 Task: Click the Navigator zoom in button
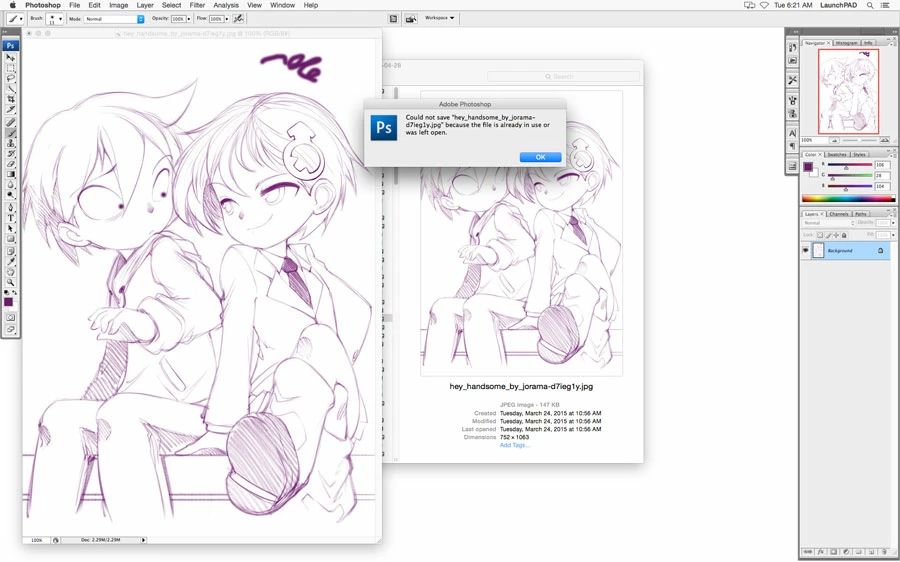[885, 140]
